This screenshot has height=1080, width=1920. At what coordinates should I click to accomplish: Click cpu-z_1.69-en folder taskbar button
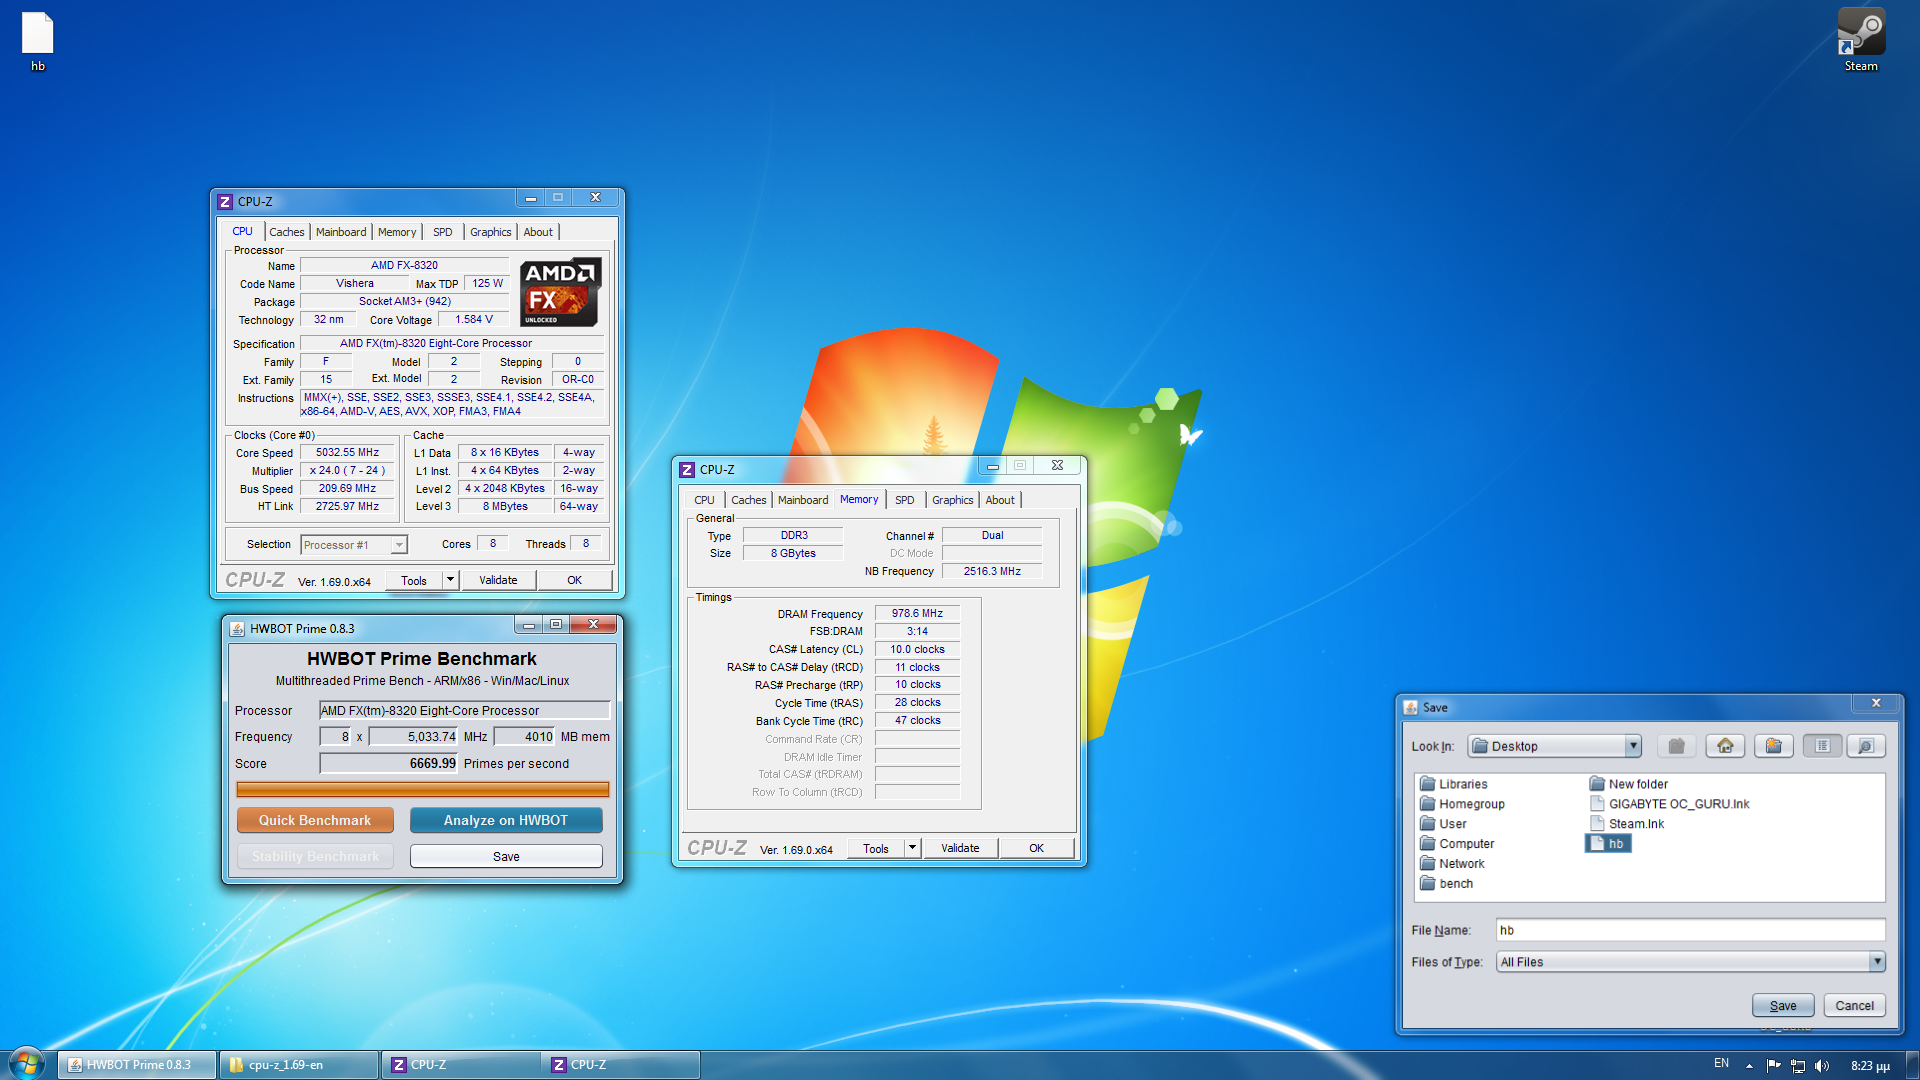(299, 1065)
